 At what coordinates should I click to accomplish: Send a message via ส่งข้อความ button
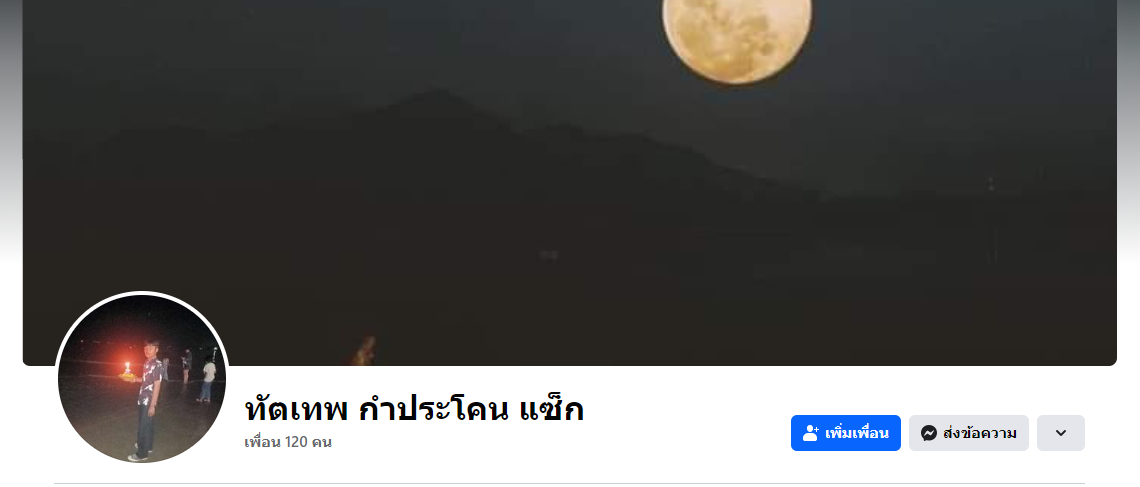click(x=968, y=433)
